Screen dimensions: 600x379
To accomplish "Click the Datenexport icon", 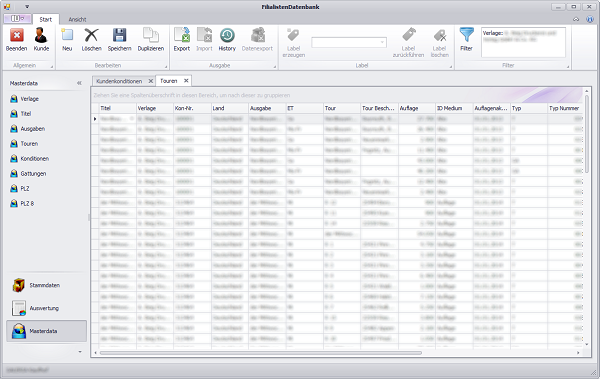I will click(x=258, y=35).
